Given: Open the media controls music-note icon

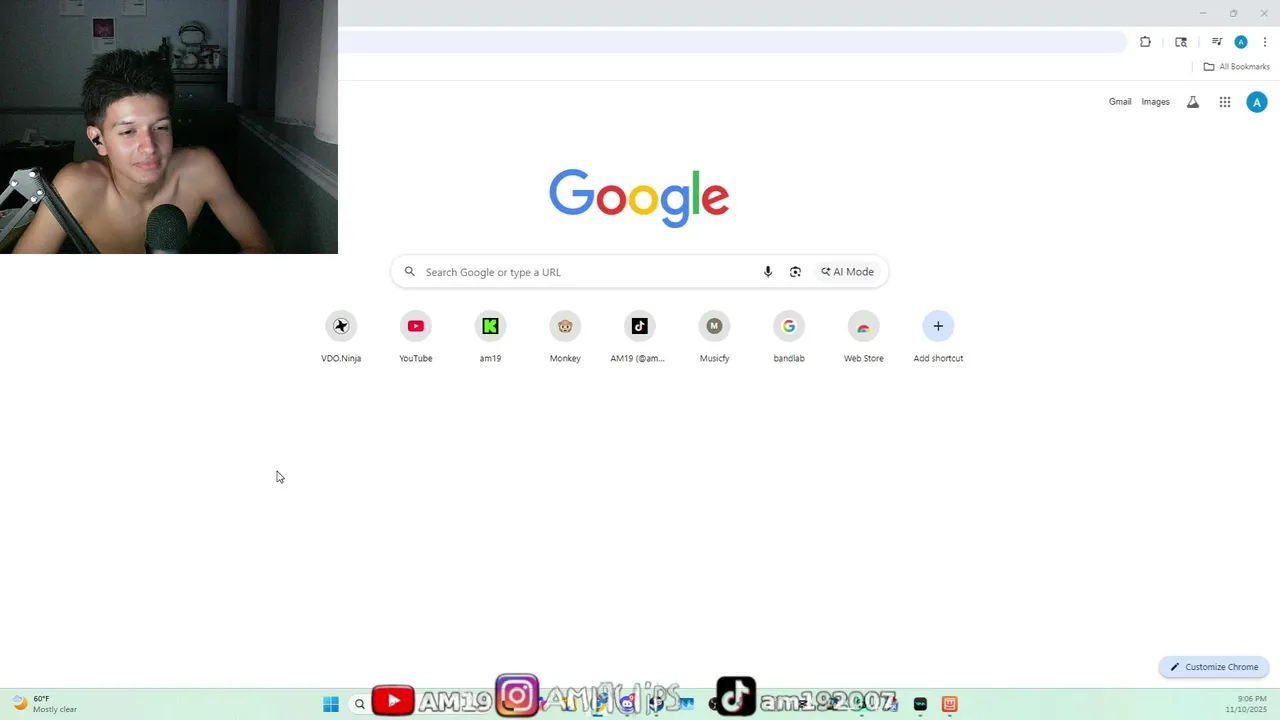Looking at the screenshot, I should coord(1217,42).
